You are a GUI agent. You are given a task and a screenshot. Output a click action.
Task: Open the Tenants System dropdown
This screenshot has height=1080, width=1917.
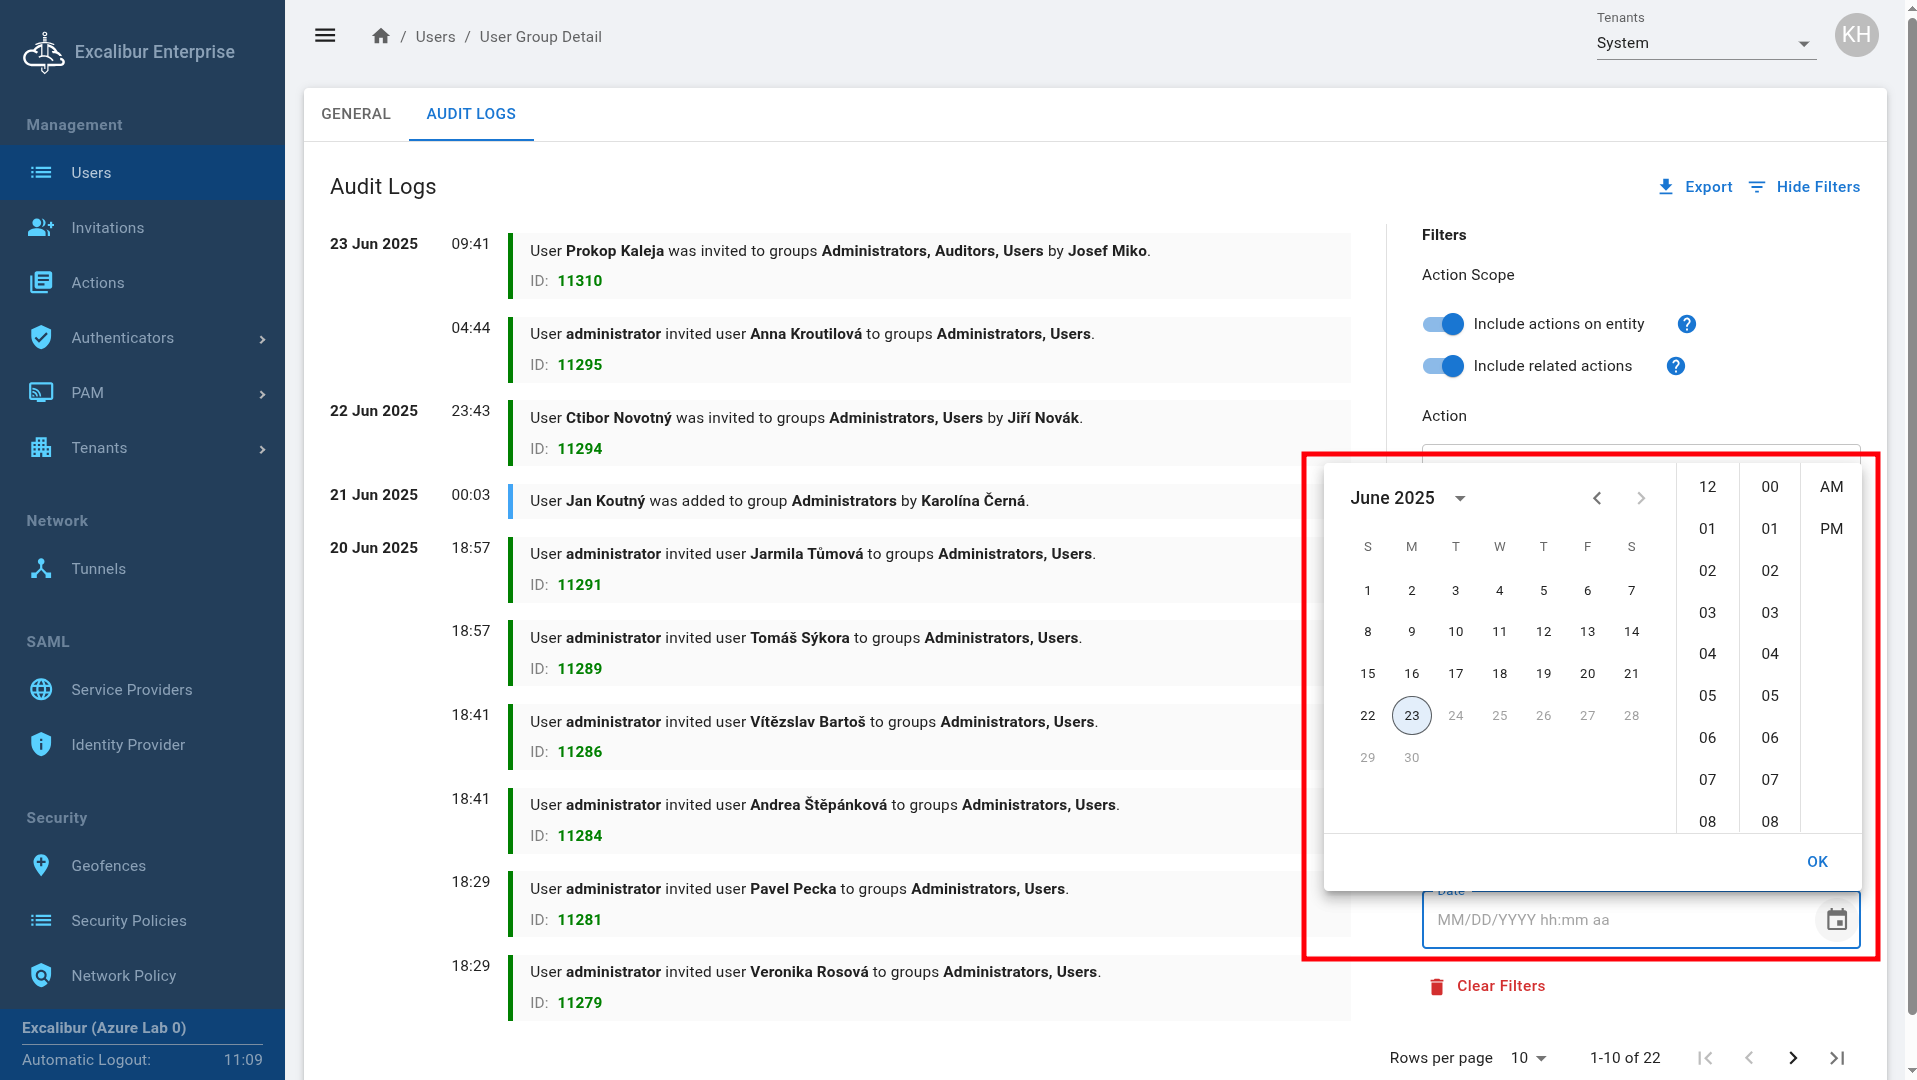tap(1705, 43)
